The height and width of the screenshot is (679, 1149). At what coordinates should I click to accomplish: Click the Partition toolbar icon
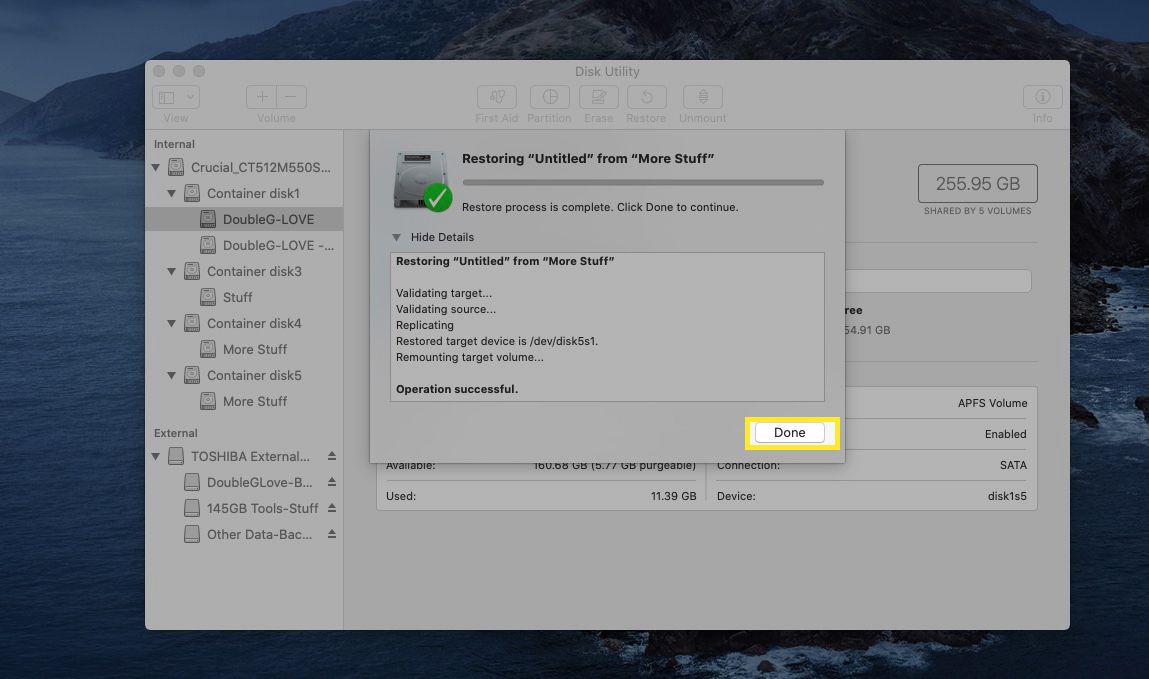pyautogui.click(x=549, y=97)
